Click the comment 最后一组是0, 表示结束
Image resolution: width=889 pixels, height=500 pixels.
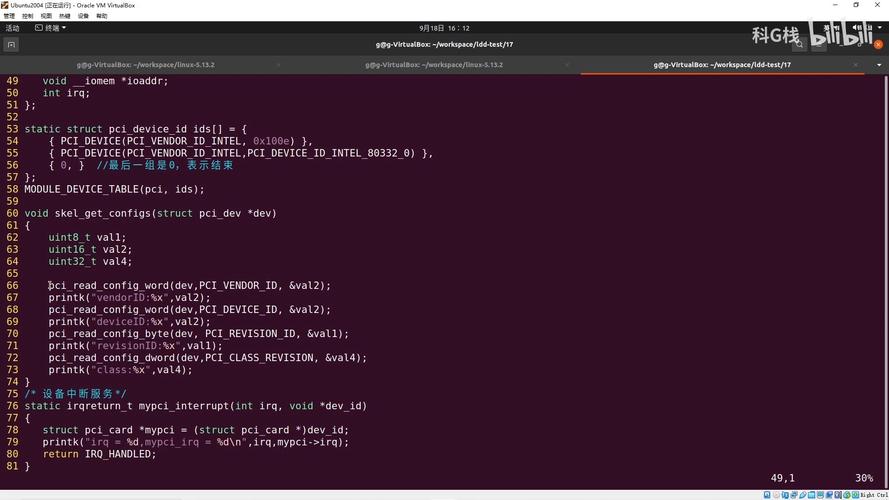coord(165,165)
